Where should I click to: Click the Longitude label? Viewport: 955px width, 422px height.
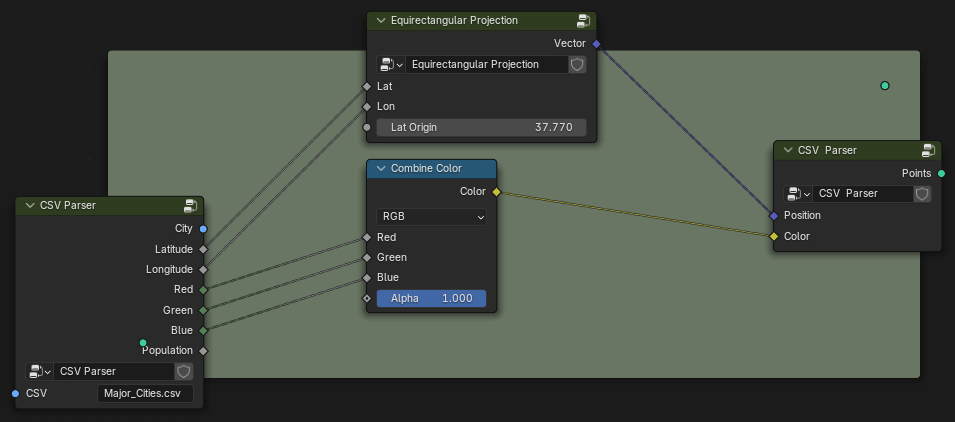pyautogui.click(x=169, y=269)
